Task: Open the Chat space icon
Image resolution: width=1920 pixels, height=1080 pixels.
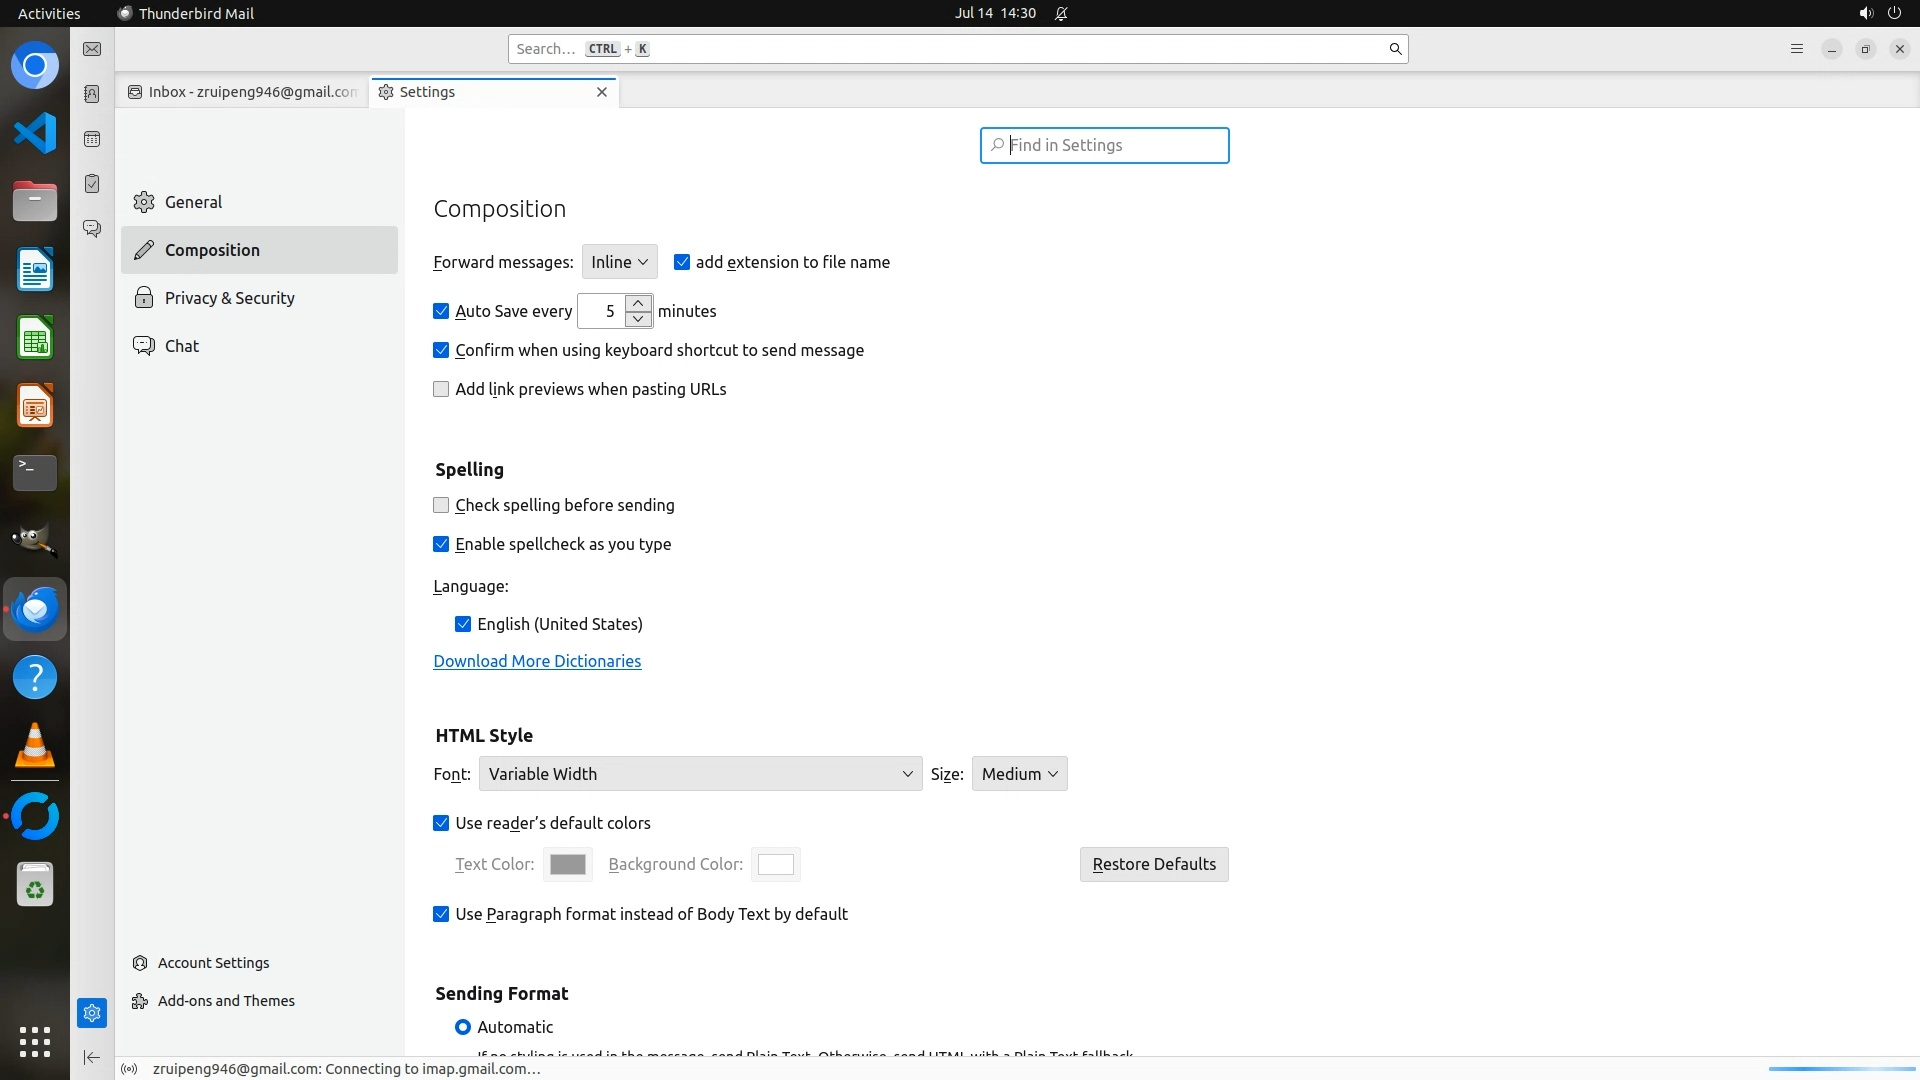Action: coord(92,229)
